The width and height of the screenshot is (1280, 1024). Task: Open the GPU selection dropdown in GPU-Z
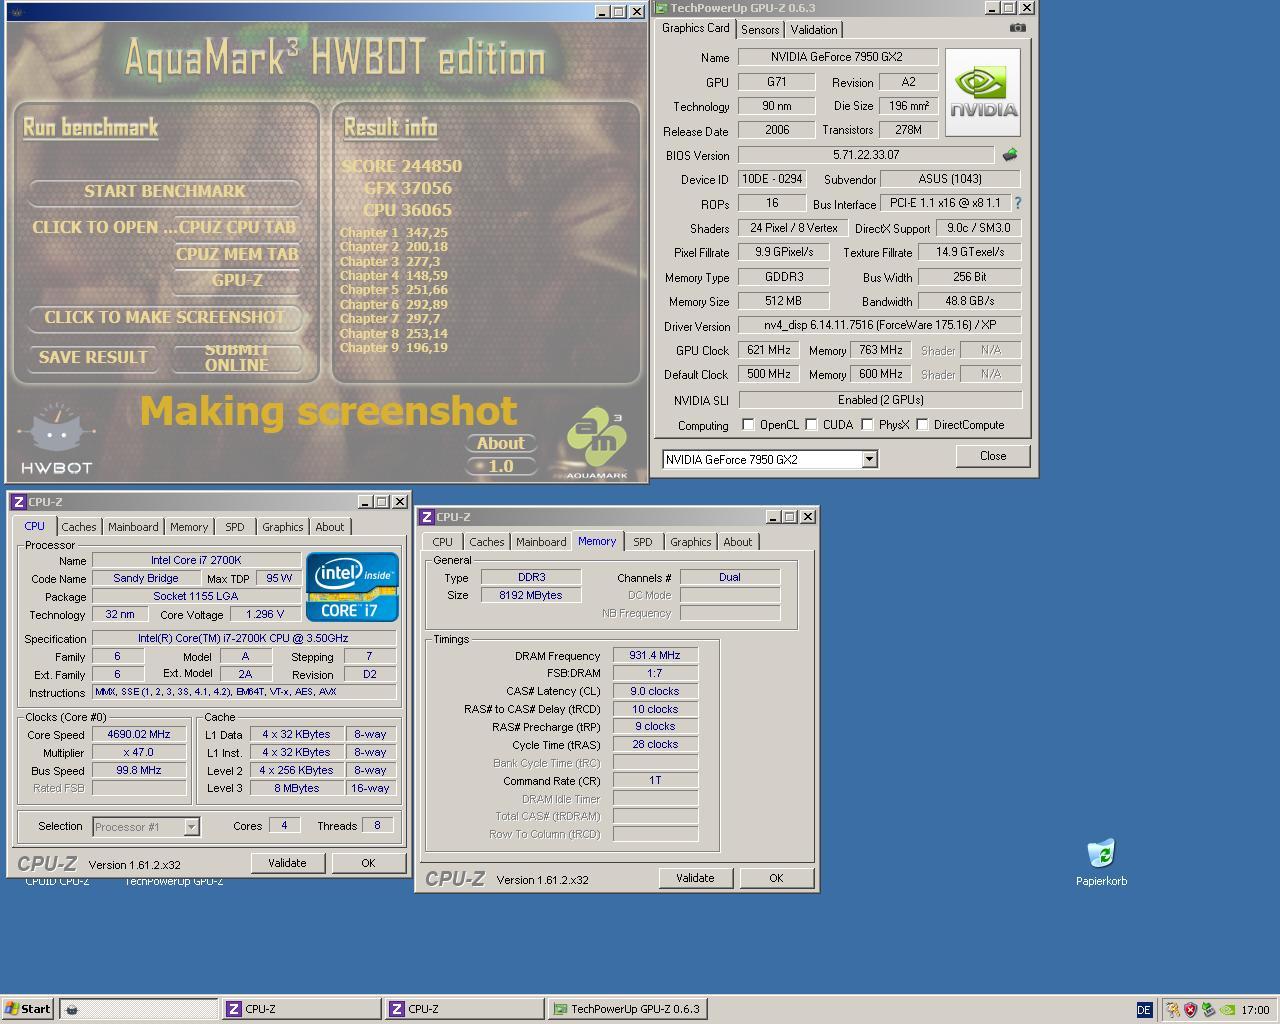(x=869, y=460)
